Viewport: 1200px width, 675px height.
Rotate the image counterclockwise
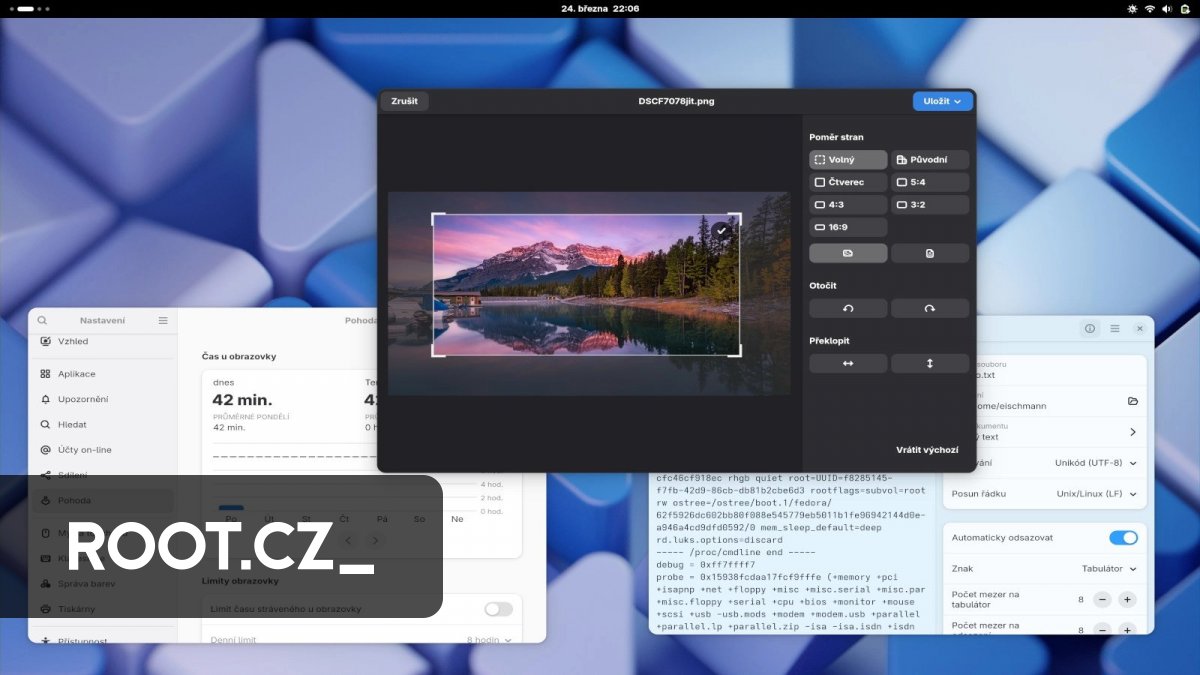(x=848, y=307)
